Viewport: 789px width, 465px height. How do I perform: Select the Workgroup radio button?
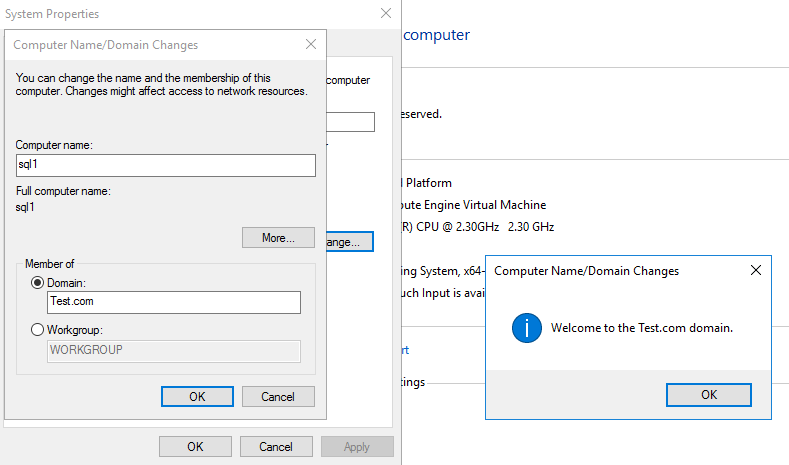[x=38, y=330]
